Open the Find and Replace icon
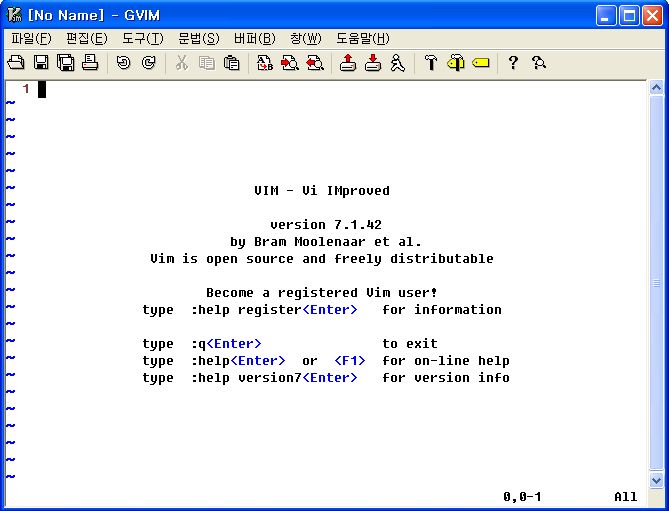The width and height of the screenshot is (669, 511). click(x=265, y=63)
